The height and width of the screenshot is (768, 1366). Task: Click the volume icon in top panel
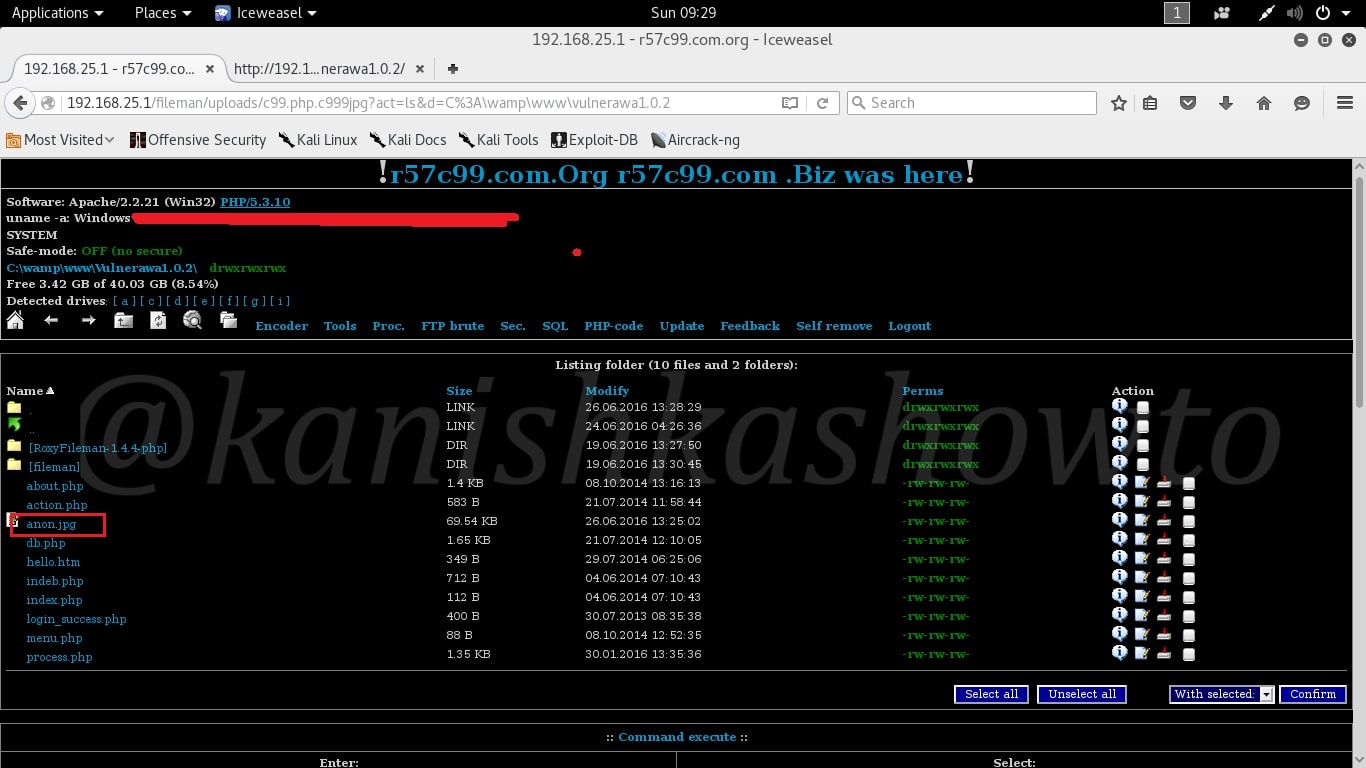point(1295,13)
